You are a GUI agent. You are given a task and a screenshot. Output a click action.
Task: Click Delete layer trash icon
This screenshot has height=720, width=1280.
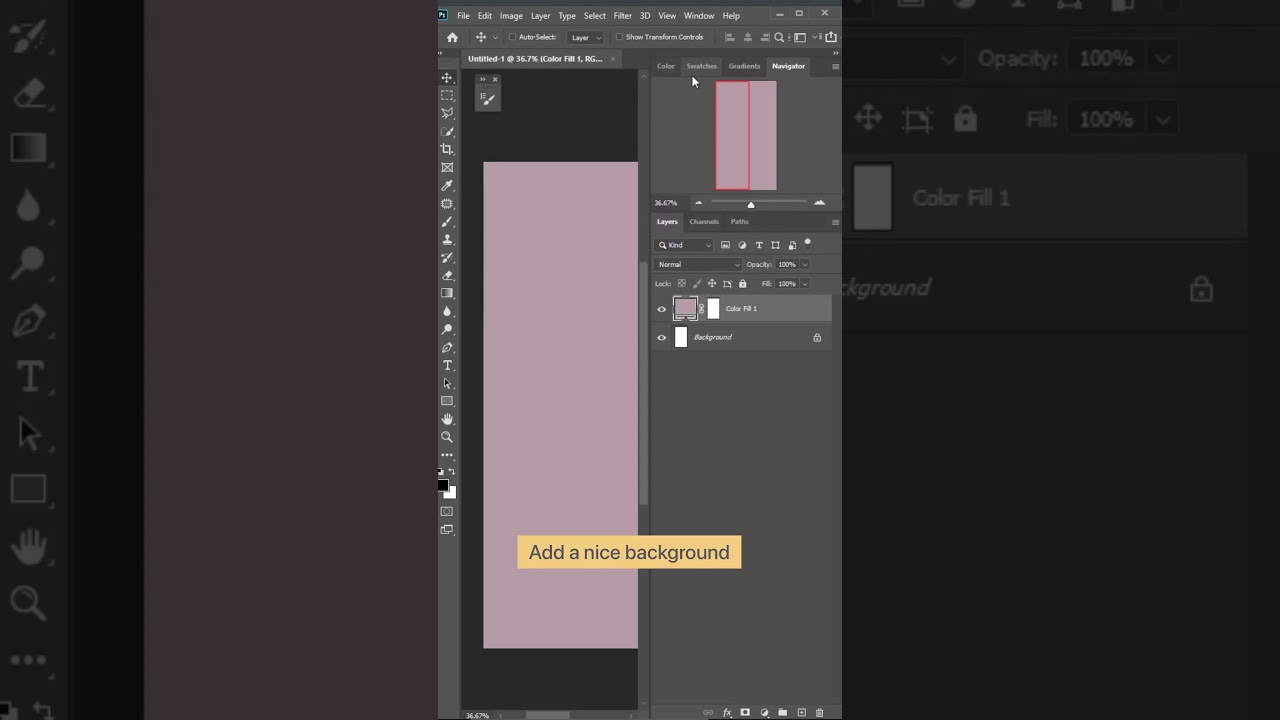click(x=820, y=713)
